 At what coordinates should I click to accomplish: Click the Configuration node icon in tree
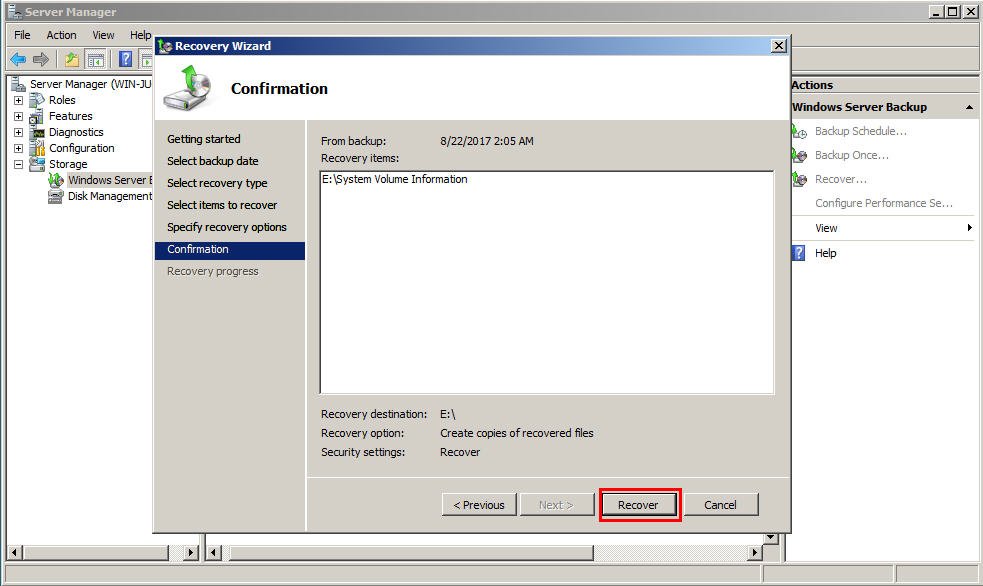38,149
